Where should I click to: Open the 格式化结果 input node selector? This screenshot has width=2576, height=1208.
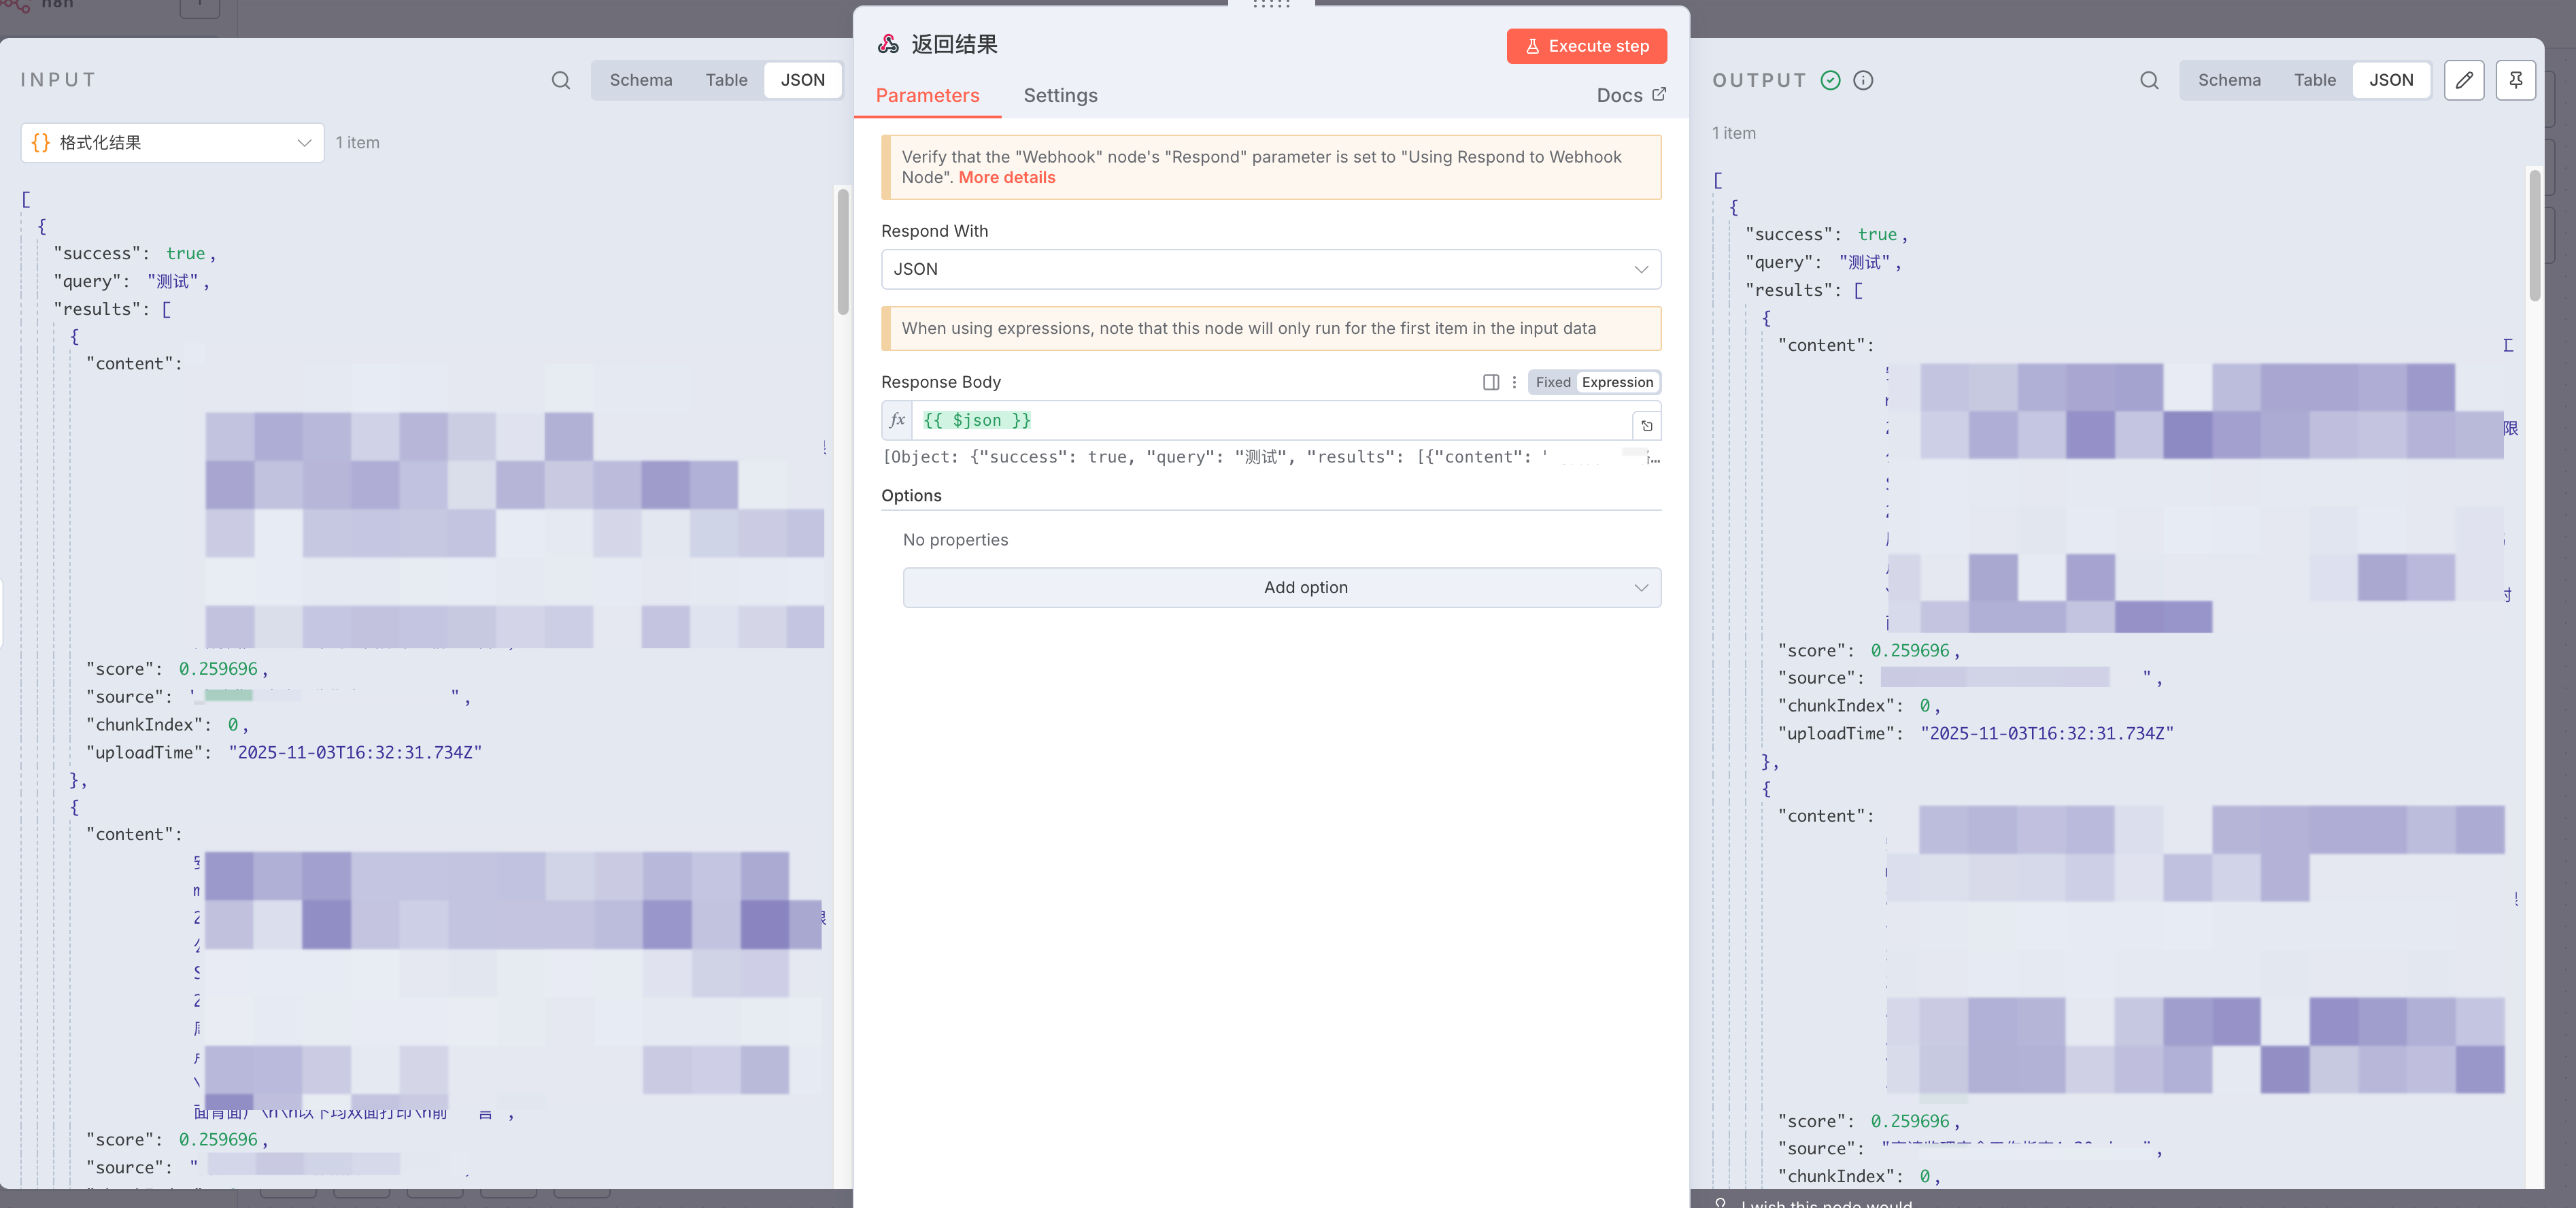[x=172, y=143]
